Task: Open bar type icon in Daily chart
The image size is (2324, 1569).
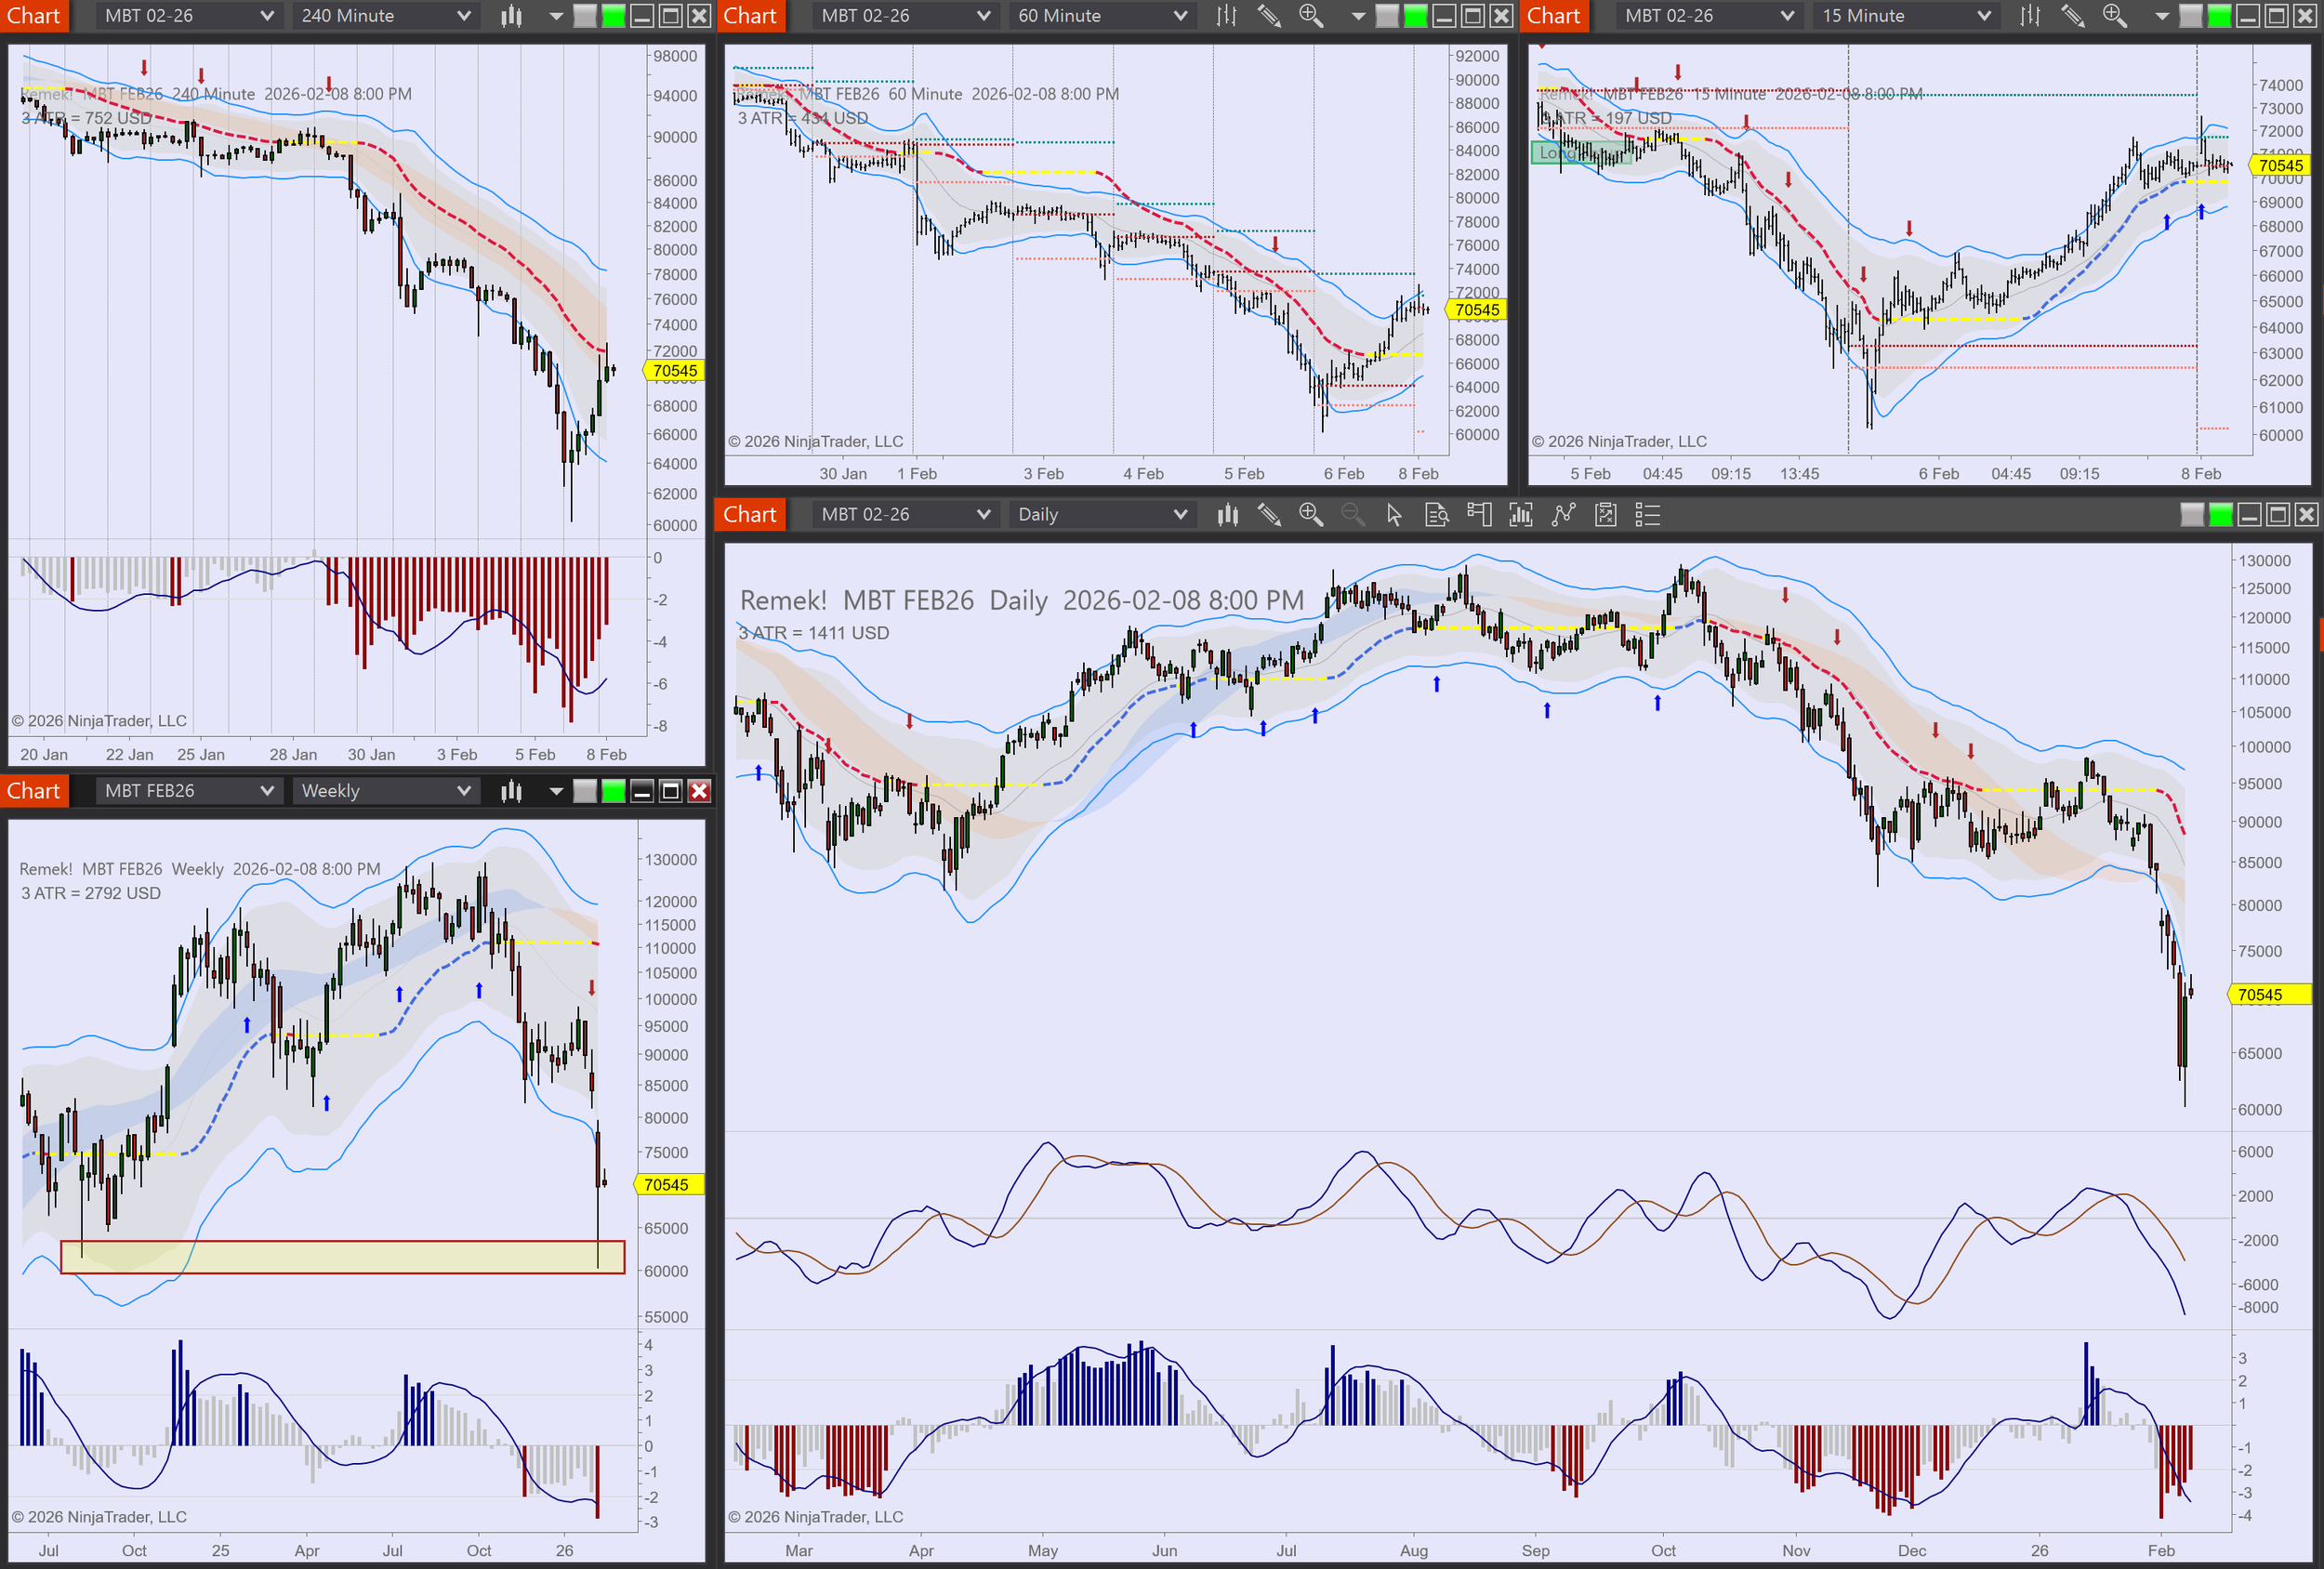Action: pyautogui.click(x=1227, y=515)
